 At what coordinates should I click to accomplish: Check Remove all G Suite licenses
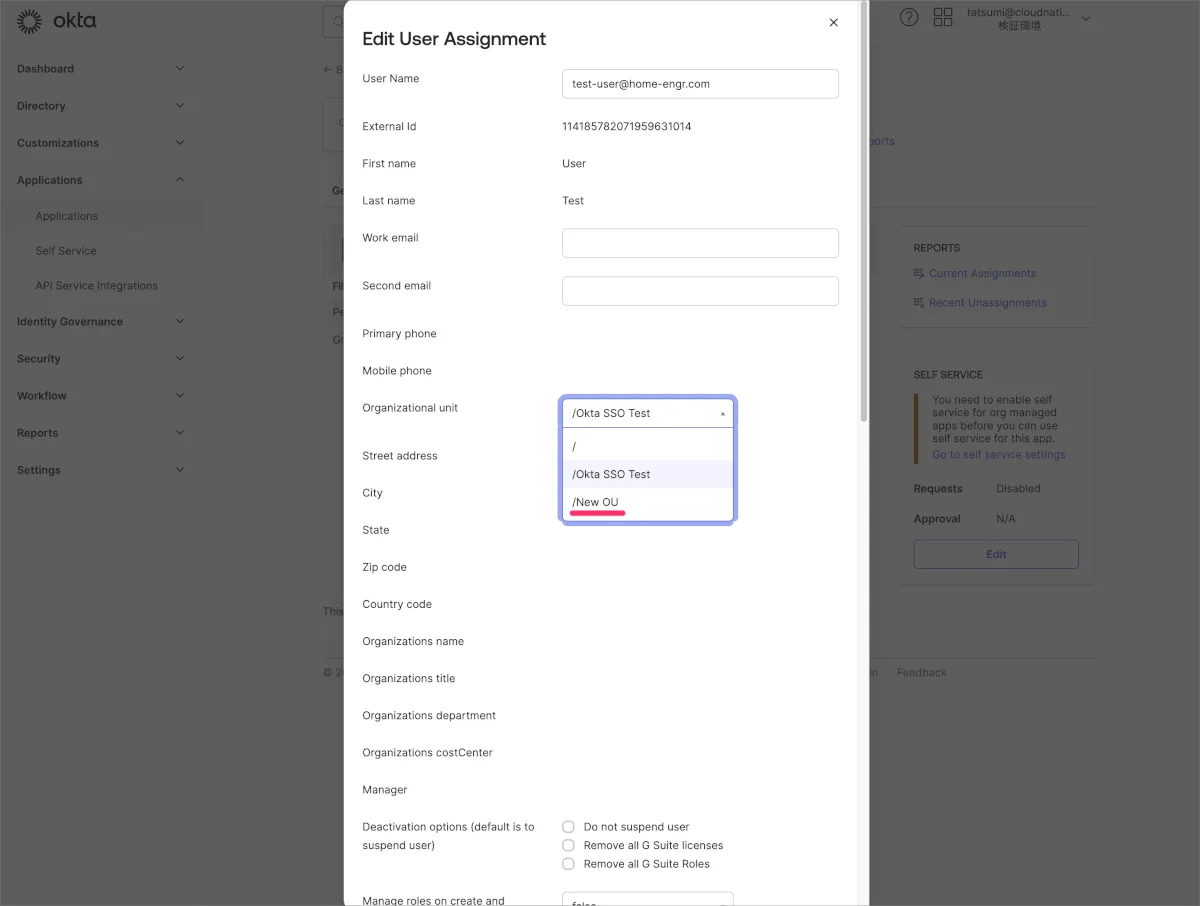click(x=568, y=845)
